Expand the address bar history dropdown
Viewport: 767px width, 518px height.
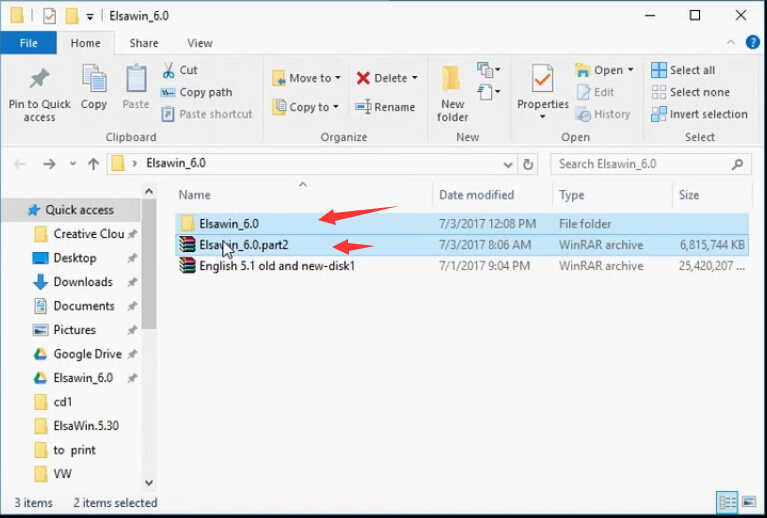tap(508, 165)
